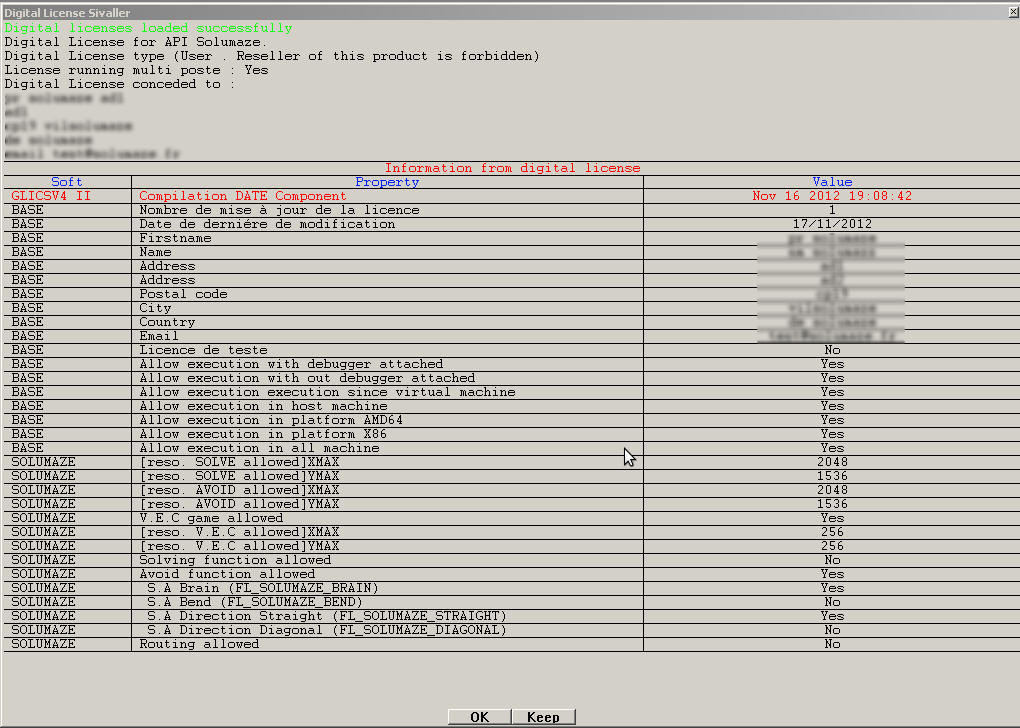Click the Property column header
Image resolution: width=1020 pixels, height=728 pixels.
pos(387,182)
